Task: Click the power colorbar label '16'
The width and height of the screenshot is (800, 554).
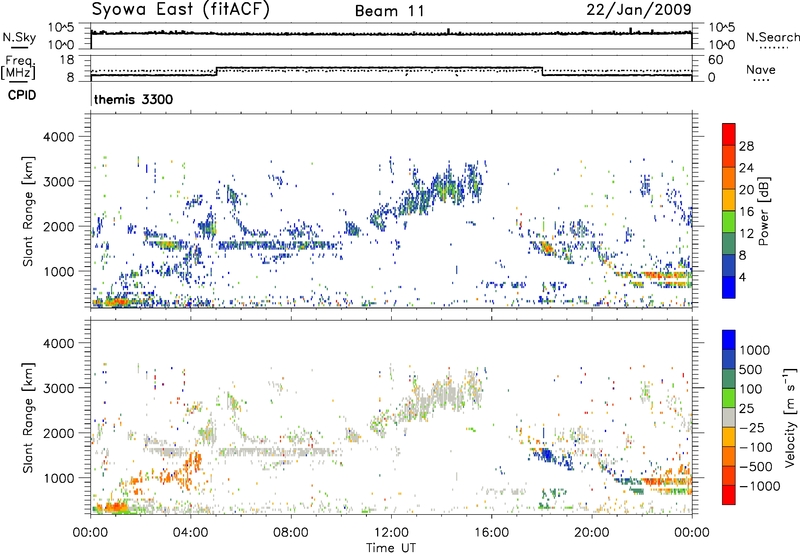Action: click(x=746, y=212)
